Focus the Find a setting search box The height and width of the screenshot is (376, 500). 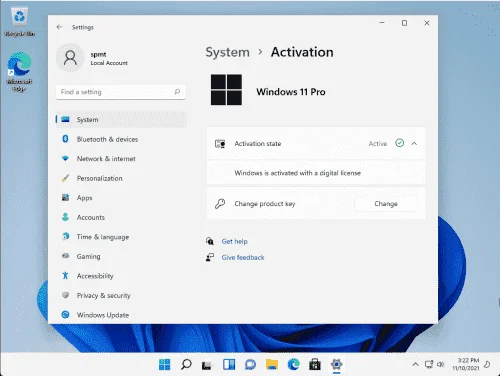click(x=121, y=92)
